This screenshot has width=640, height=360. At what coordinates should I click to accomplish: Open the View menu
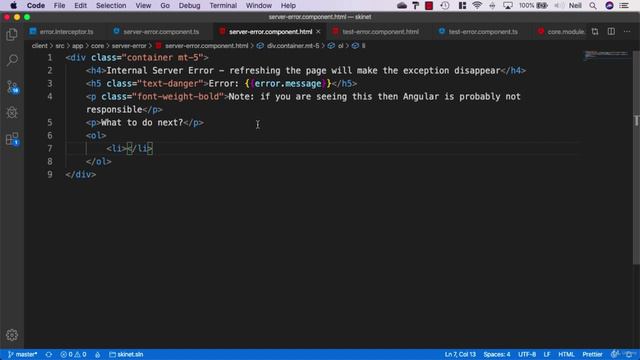coord(143,5)
